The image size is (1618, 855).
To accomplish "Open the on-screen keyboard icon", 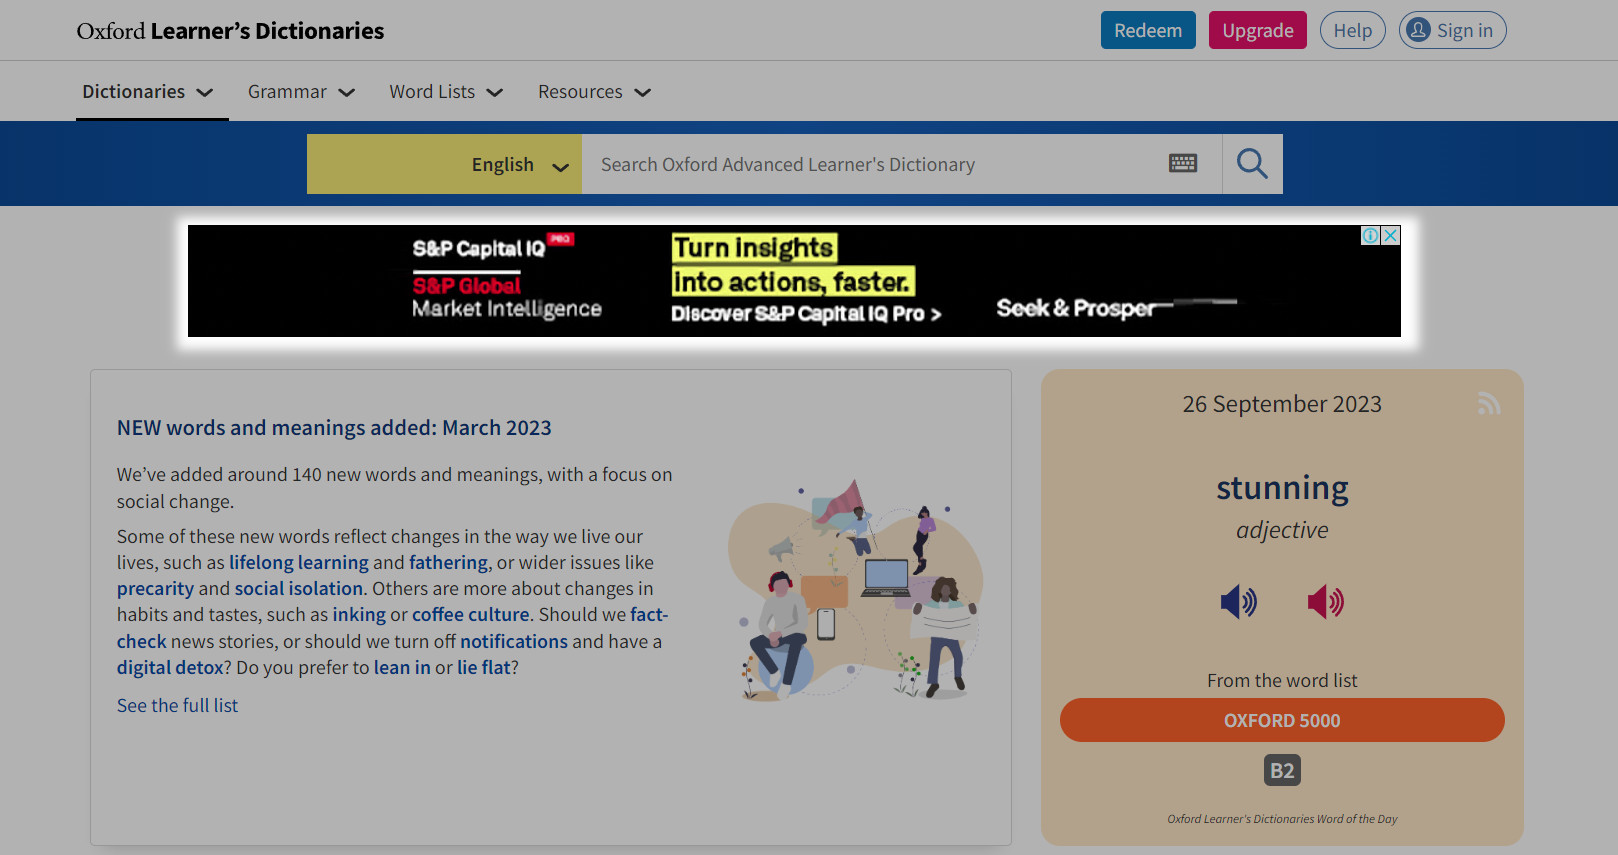I will [x=1183, y=163].
